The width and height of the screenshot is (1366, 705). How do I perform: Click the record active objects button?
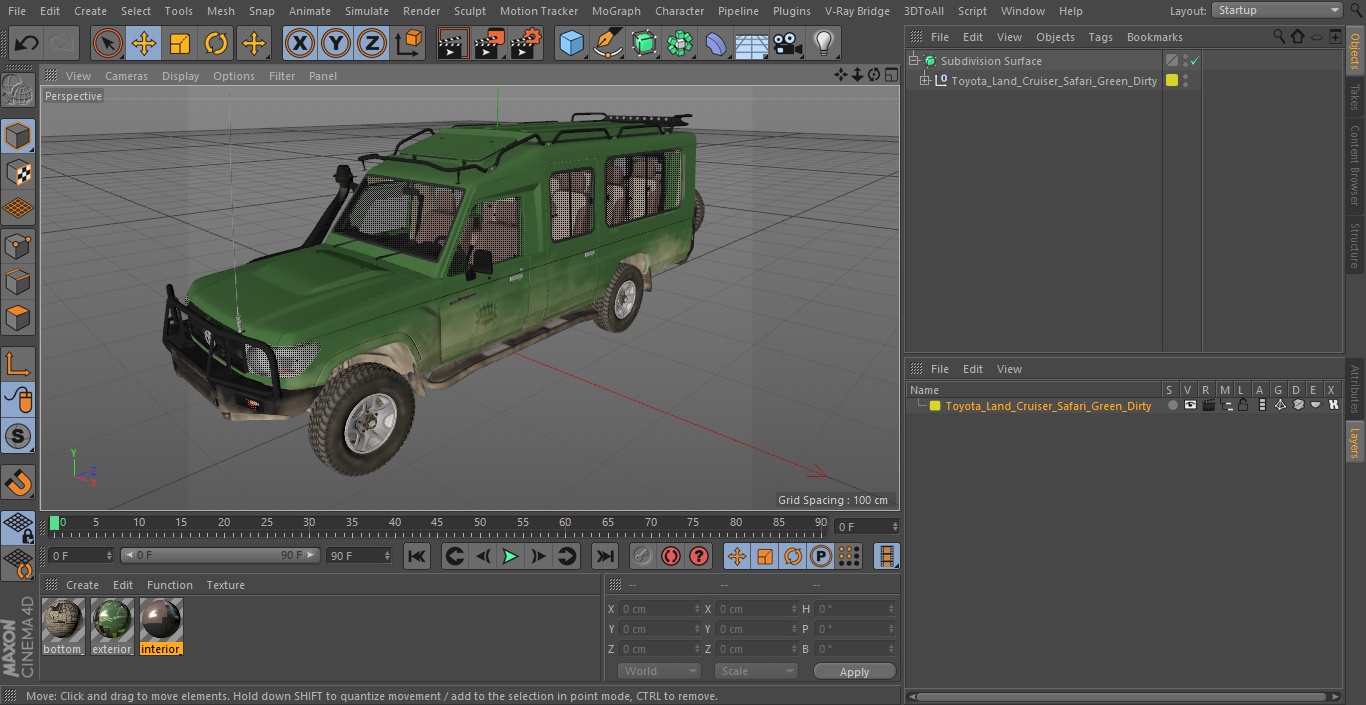tap(643, 556)
